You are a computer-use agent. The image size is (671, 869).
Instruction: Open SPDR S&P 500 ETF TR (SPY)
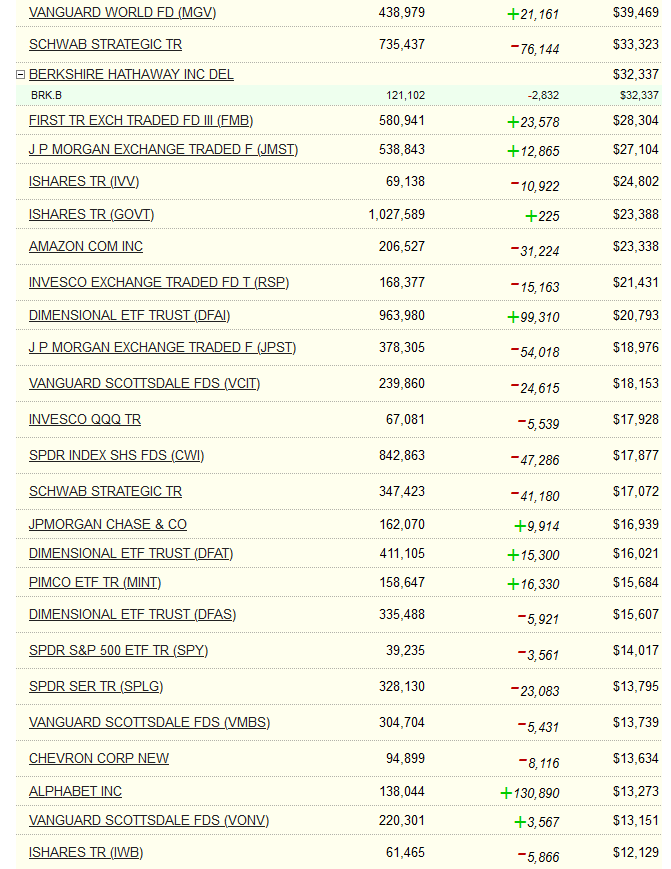[x=119, y=651]
